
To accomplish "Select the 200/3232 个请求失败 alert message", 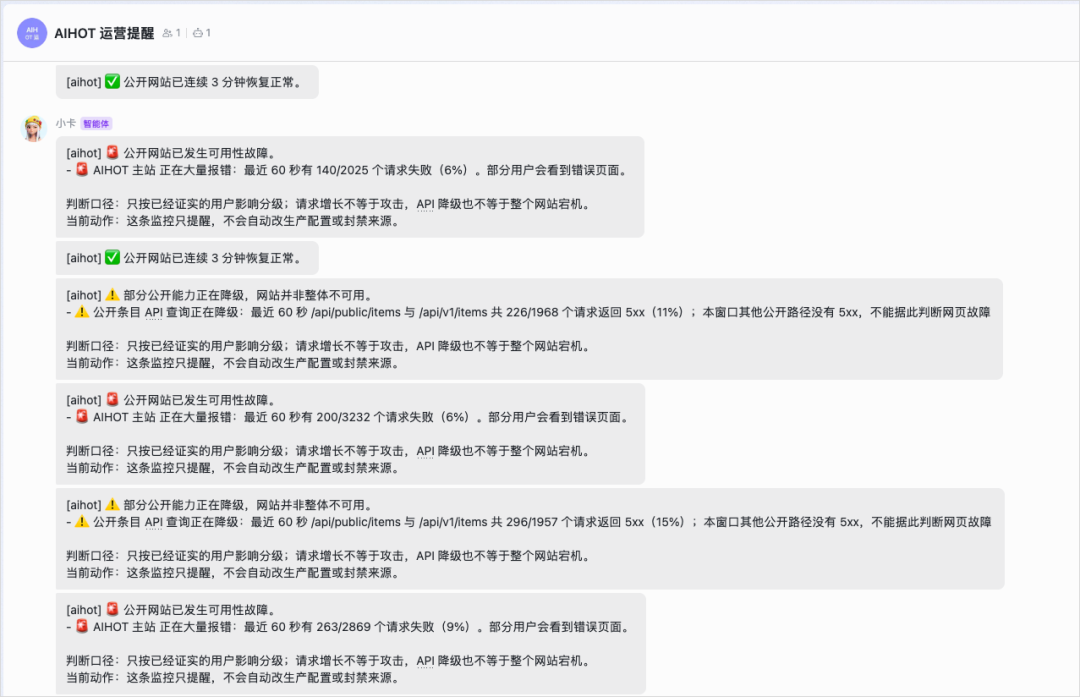I will click(x=351, y=434).
